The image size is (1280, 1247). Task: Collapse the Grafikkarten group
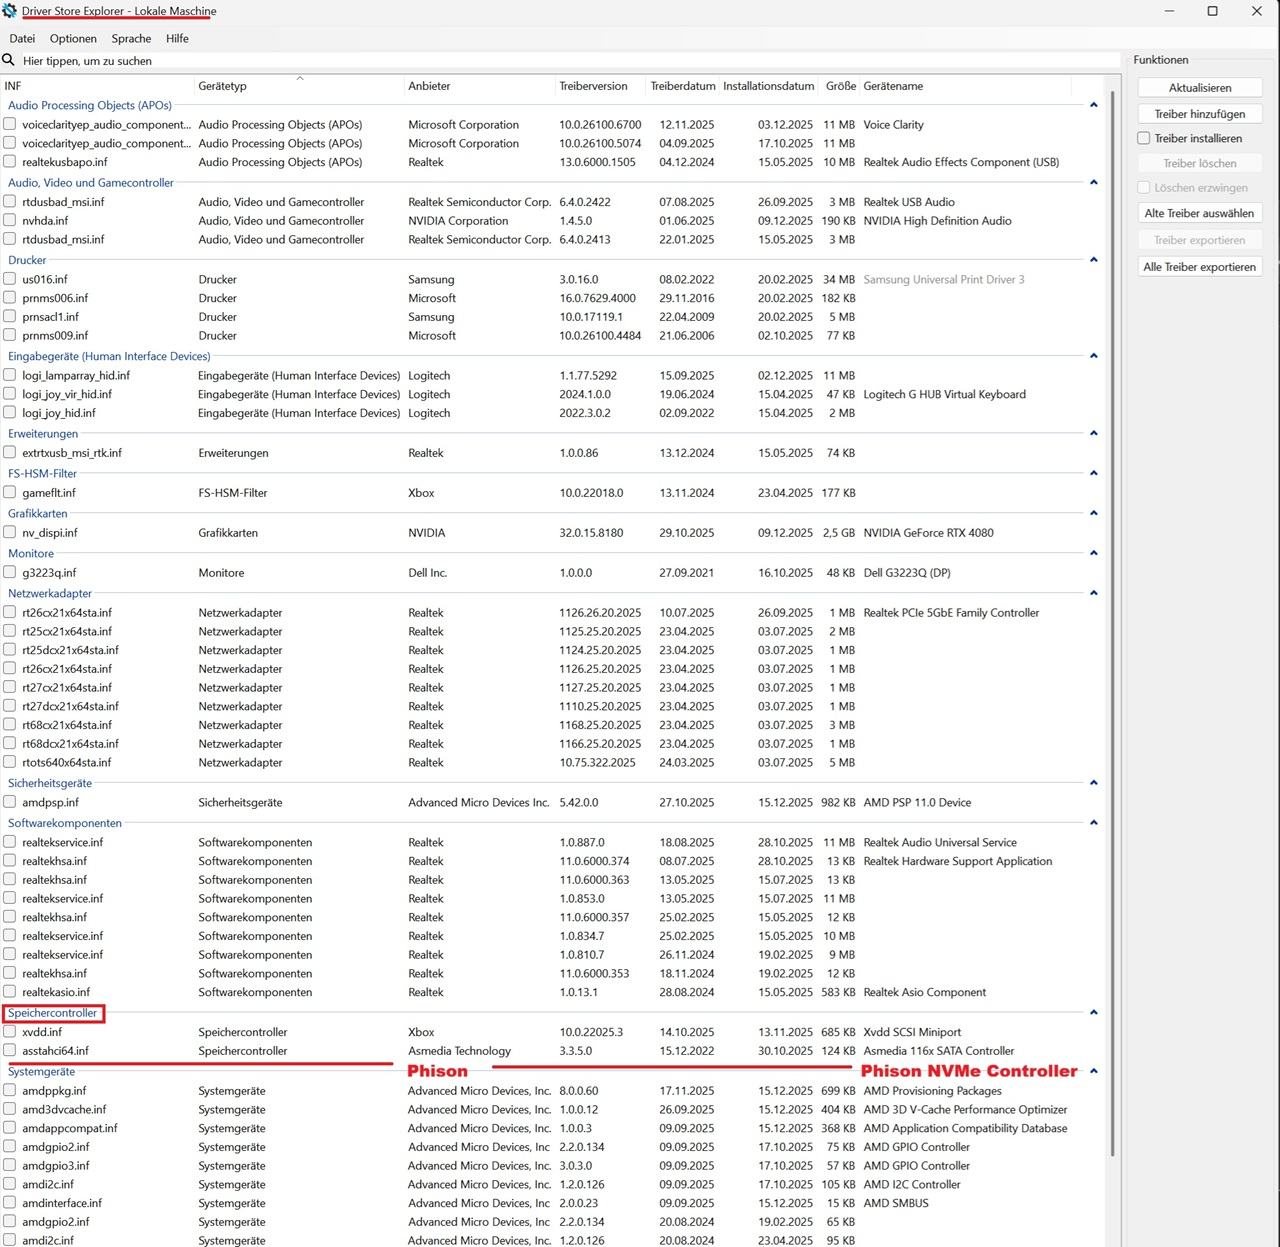click(x=1093, y=513)
